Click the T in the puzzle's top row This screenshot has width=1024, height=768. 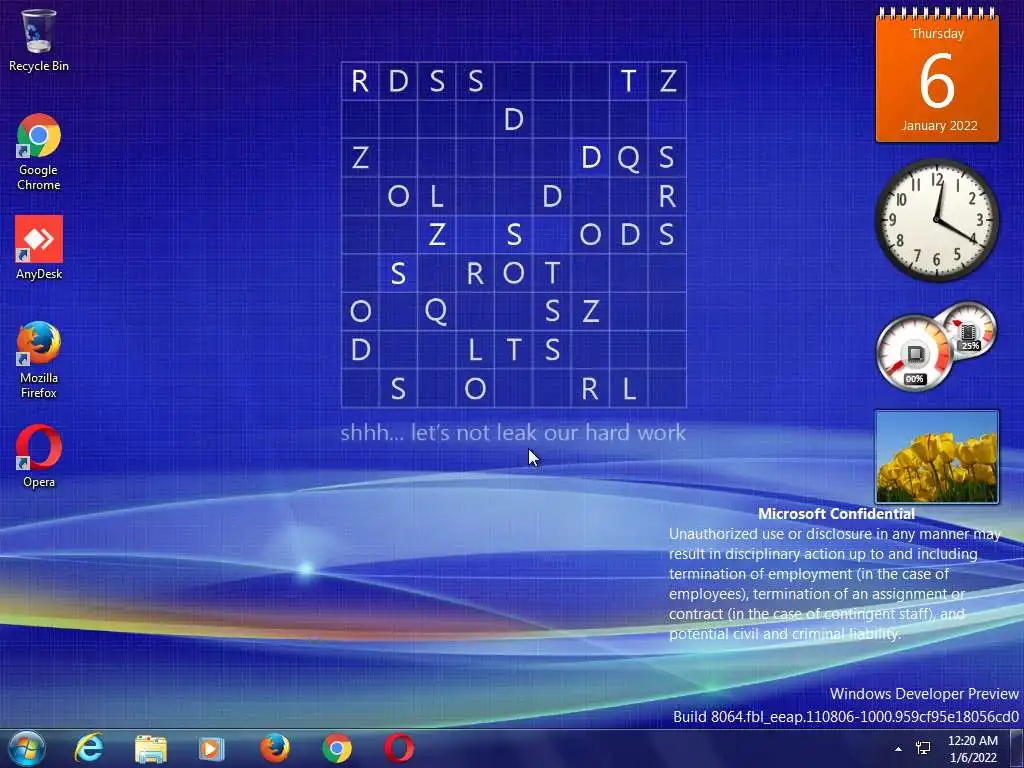tap(628, 81)
